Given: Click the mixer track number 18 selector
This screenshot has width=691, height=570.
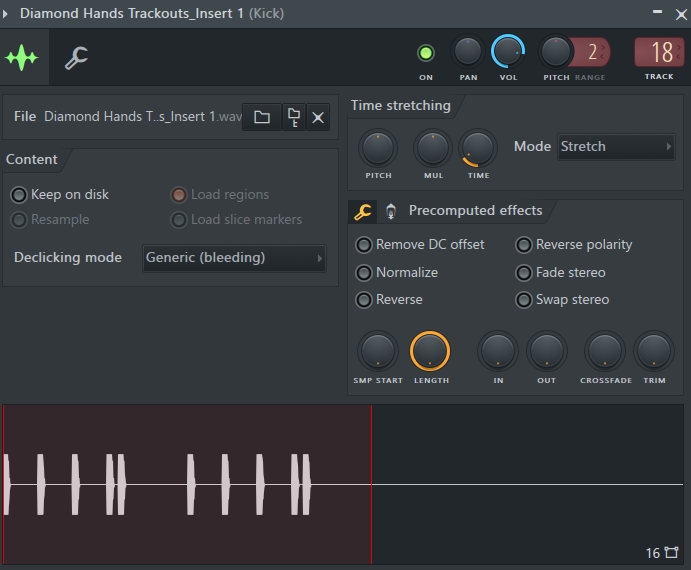Looking at the screenshot, I should 659,52.
